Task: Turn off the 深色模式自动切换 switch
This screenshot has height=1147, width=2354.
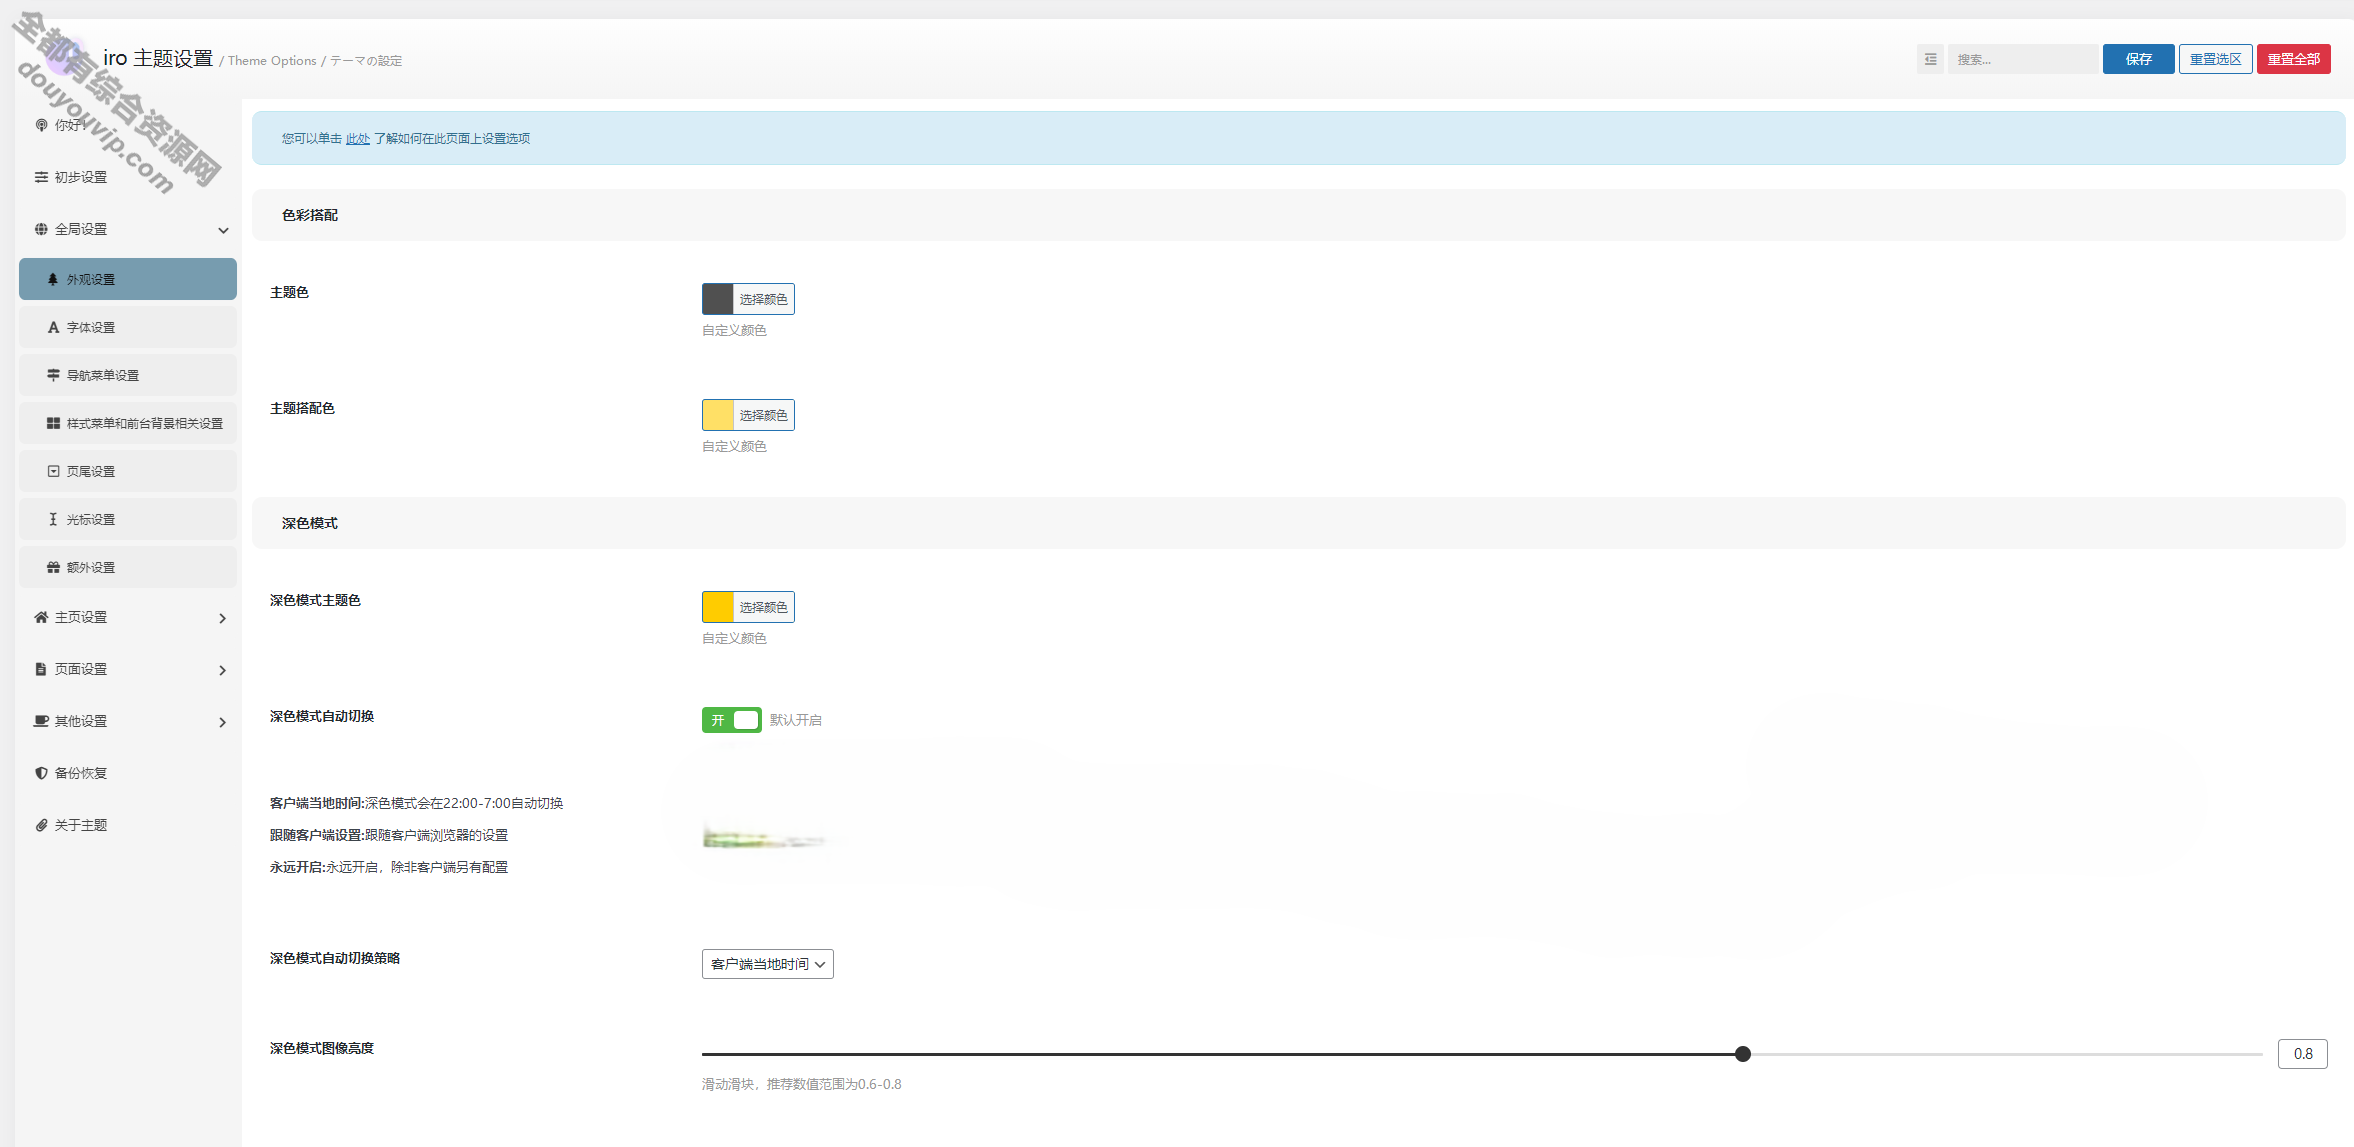Action: pyautogui.click(x=731, y=720)
